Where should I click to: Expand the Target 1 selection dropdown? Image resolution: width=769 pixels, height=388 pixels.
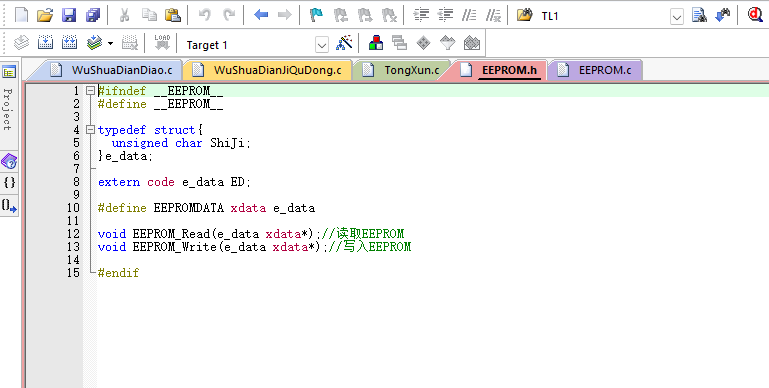322,45
